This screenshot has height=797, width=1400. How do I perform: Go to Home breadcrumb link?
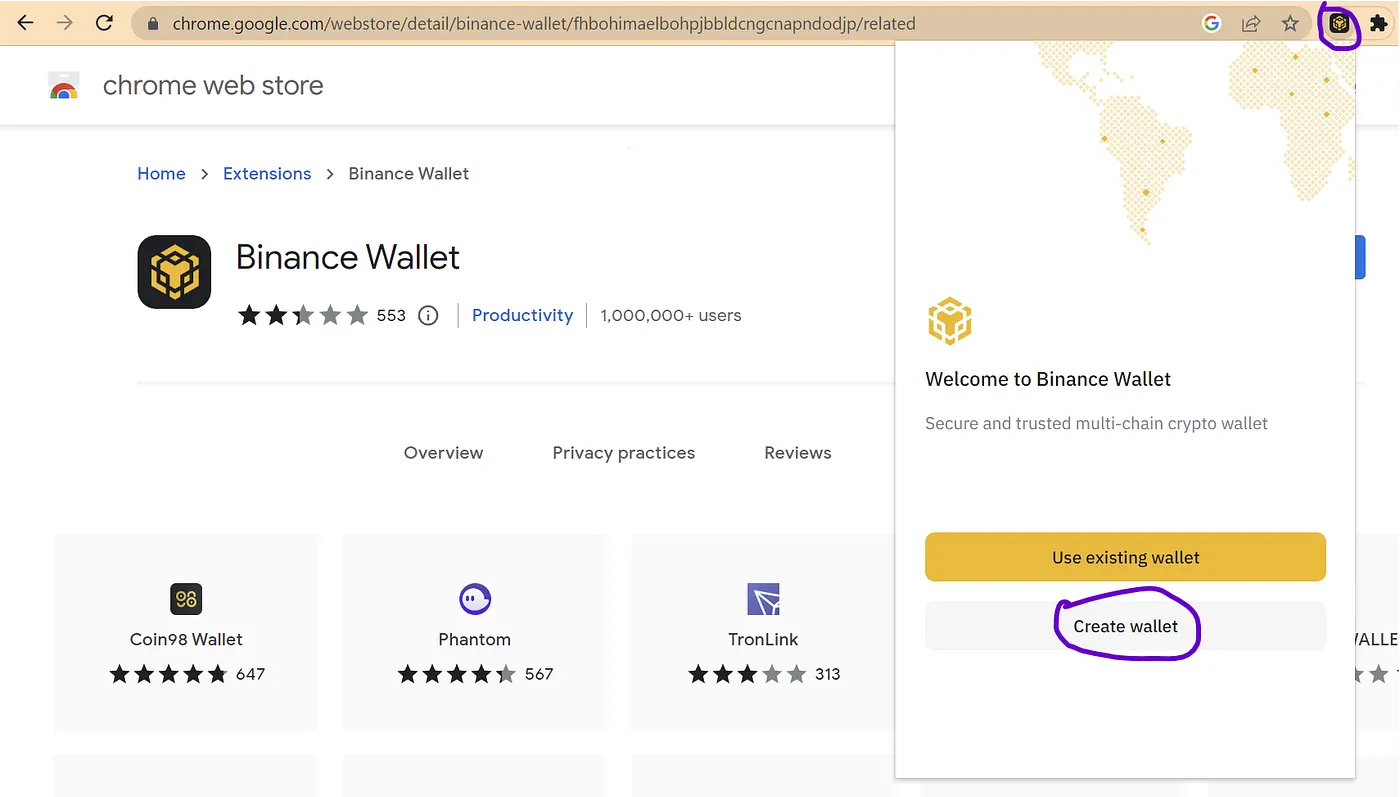tap(161, 174)
